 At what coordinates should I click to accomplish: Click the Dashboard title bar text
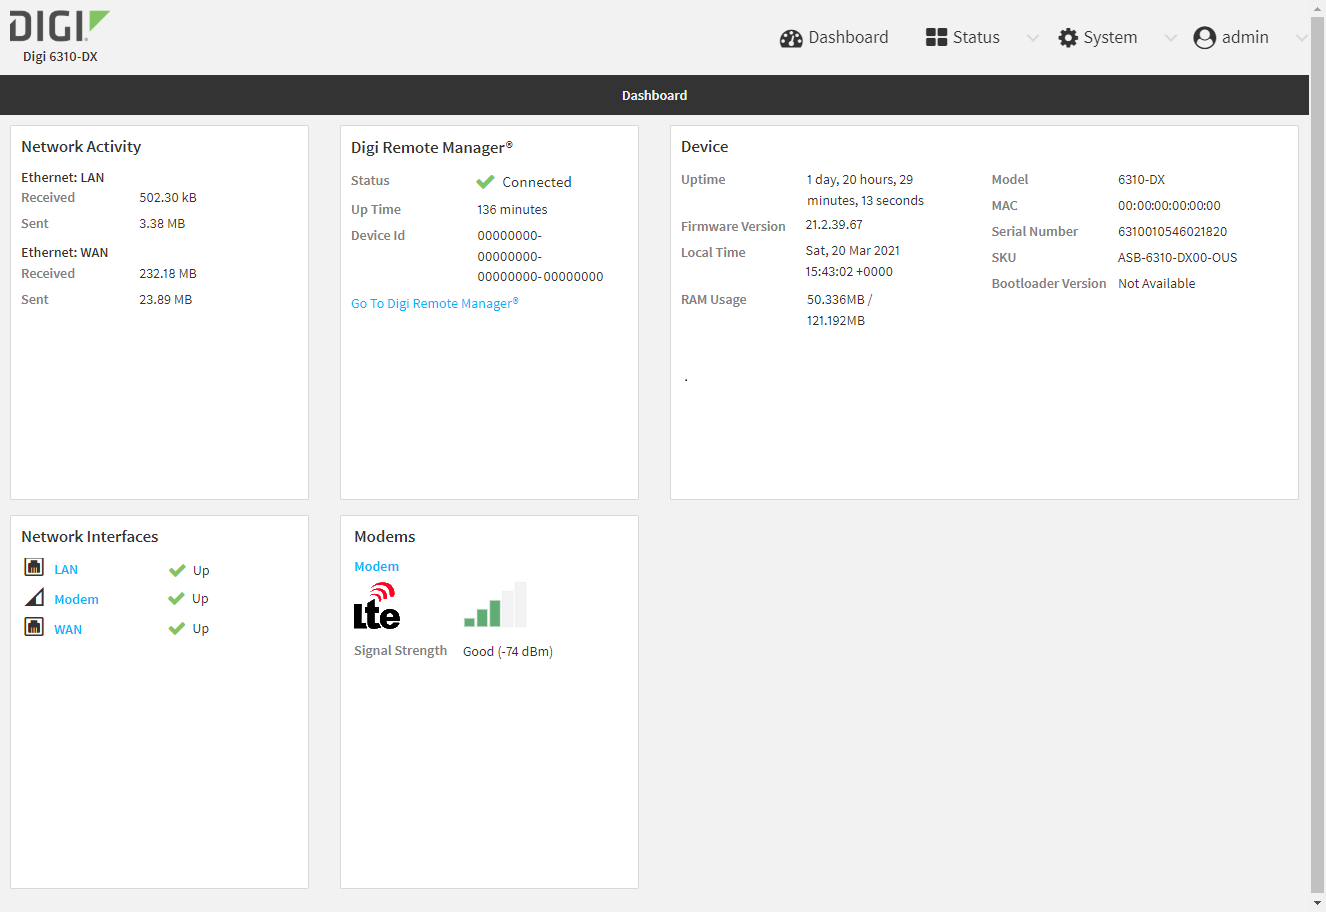(x=655, y=95)
